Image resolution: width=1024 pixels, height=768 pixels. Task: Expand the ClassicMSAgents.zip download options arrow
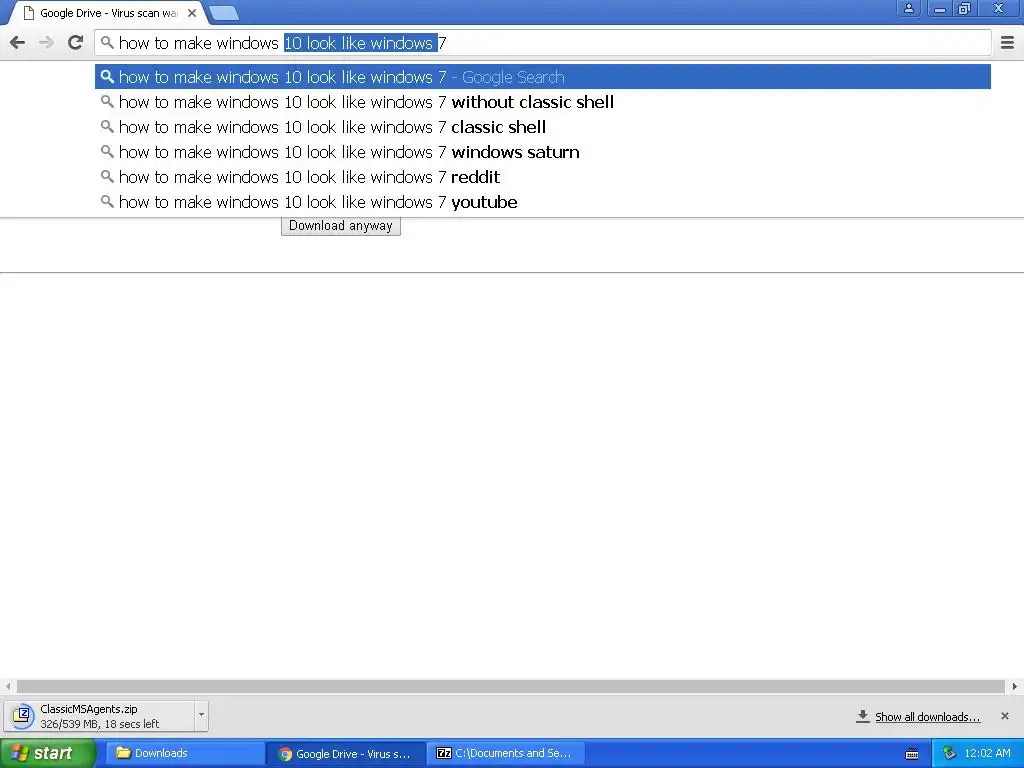(201, 716)
